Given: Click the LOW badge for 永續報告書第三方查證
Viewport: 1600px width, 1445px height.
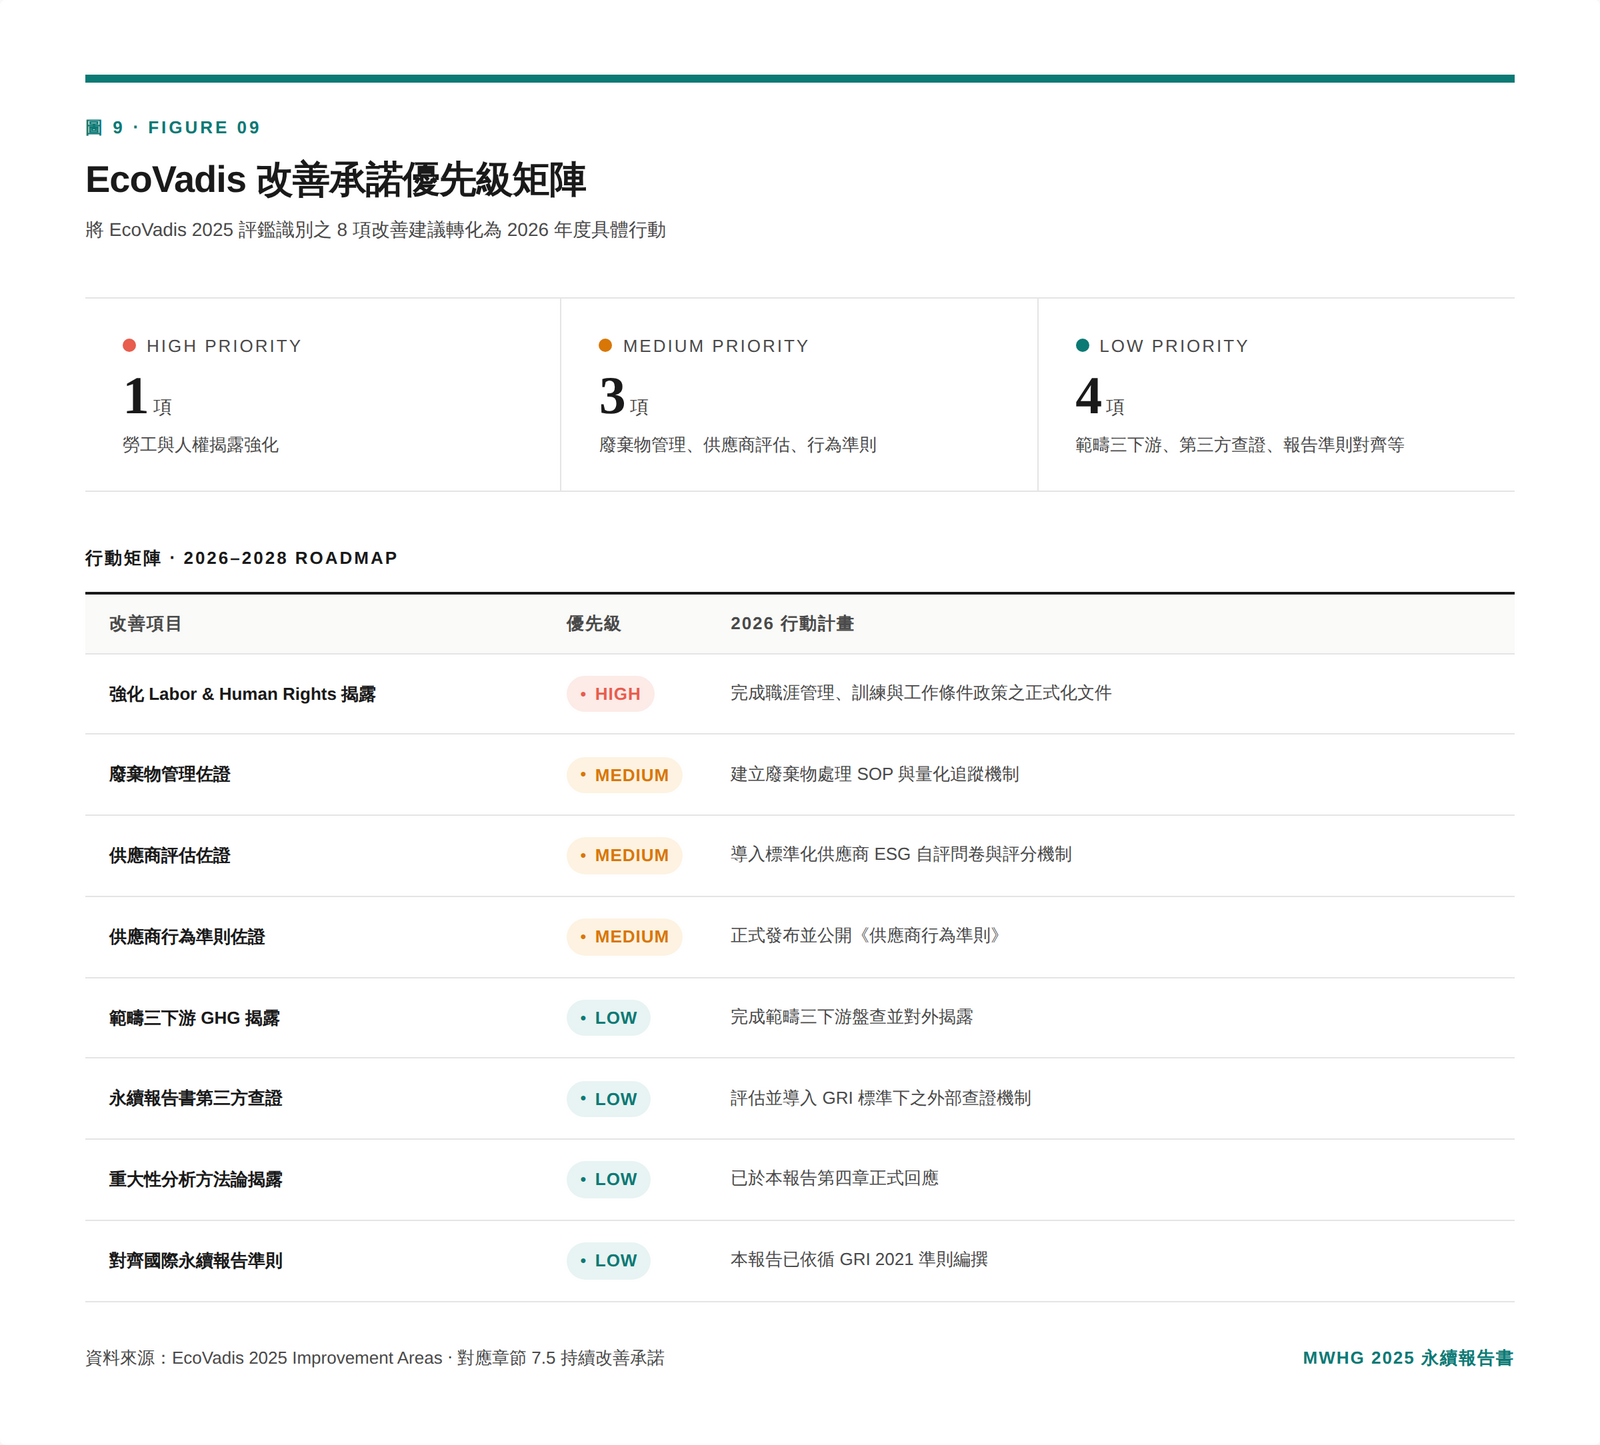Looking at the screenshot, I should click(x=608, y=1099).
